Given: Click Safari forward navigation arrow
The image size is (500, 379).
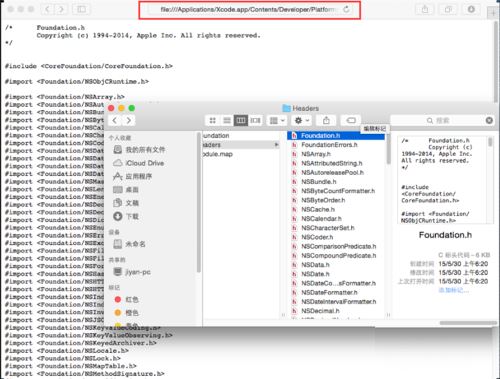Looking at the screenshot, I should [x=61, y=9].
